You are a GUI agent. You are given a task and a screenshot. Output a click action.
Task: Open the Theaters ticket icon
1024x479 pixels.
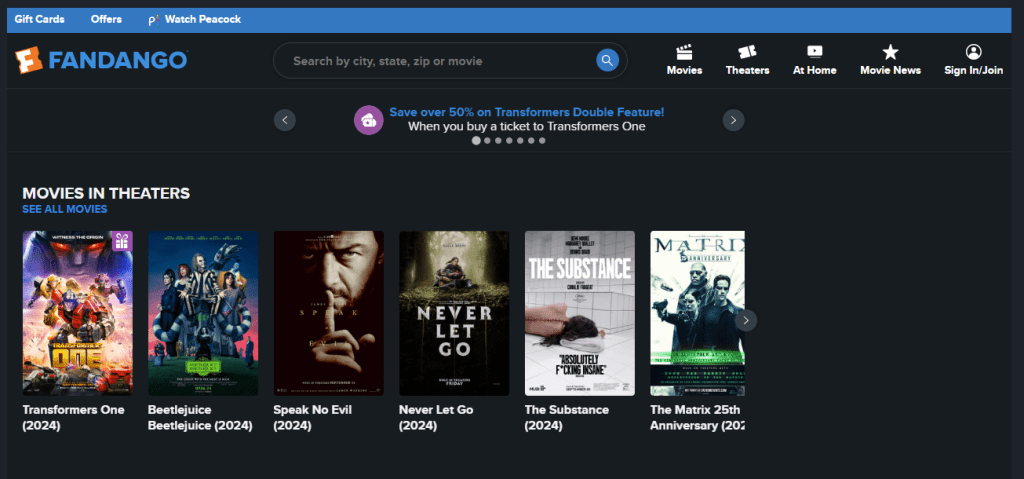(747, 52)
